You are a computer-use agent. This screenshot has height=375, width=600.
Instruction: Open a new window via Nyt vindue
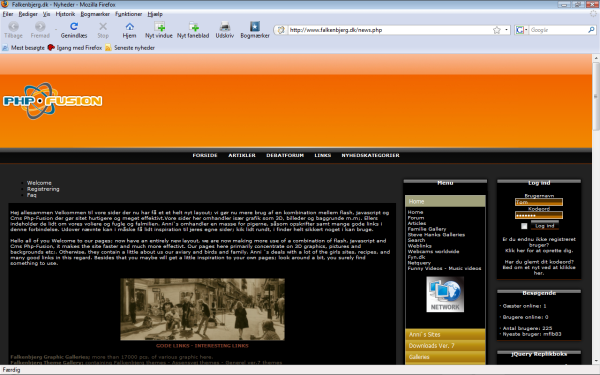(x=160, y=26)
